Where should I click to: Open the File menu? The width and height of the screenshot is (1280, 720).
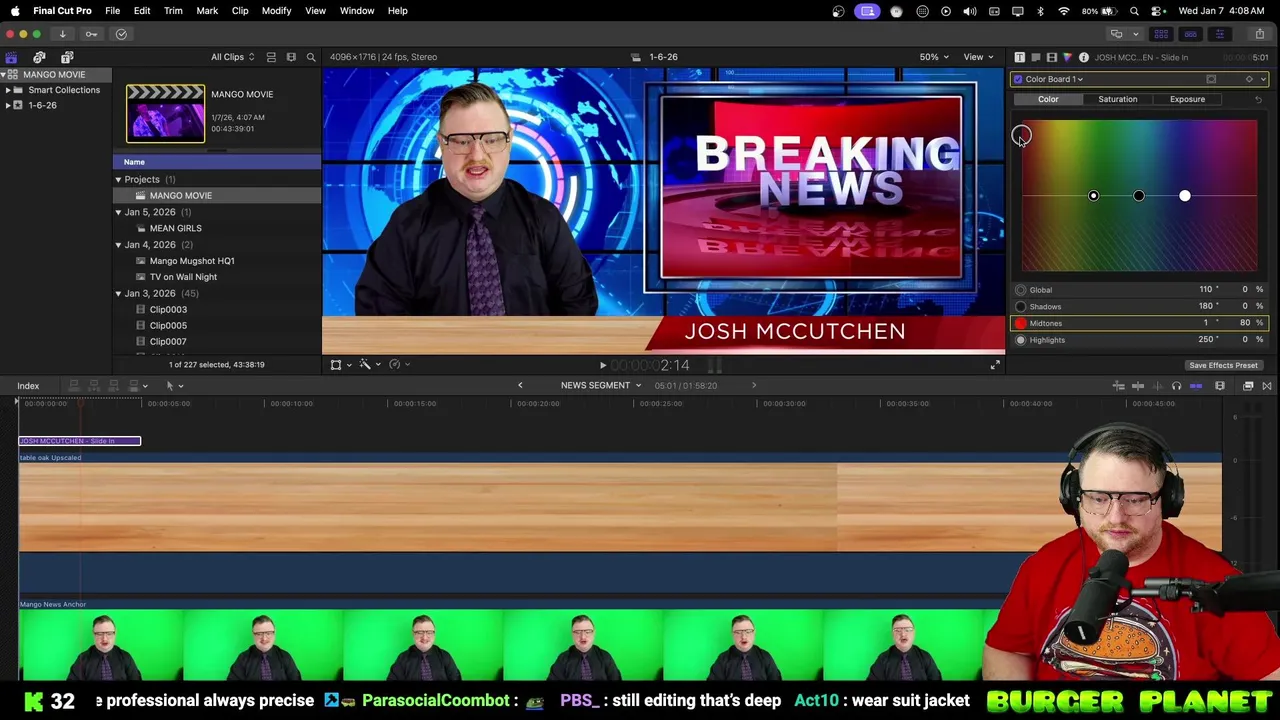(x=113, y=11)
